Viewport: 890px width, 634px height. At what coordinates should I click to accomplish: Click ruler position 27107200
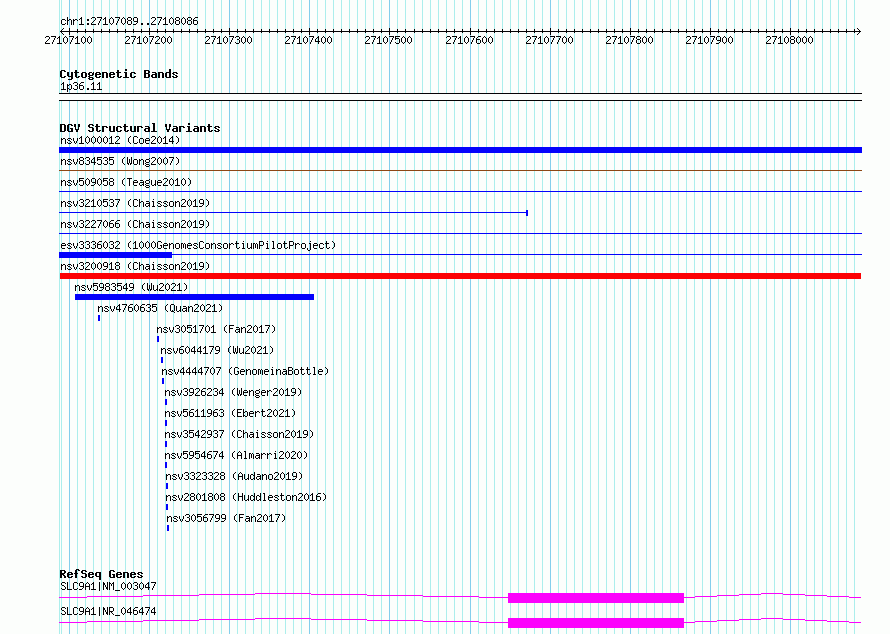click(148, 40)
